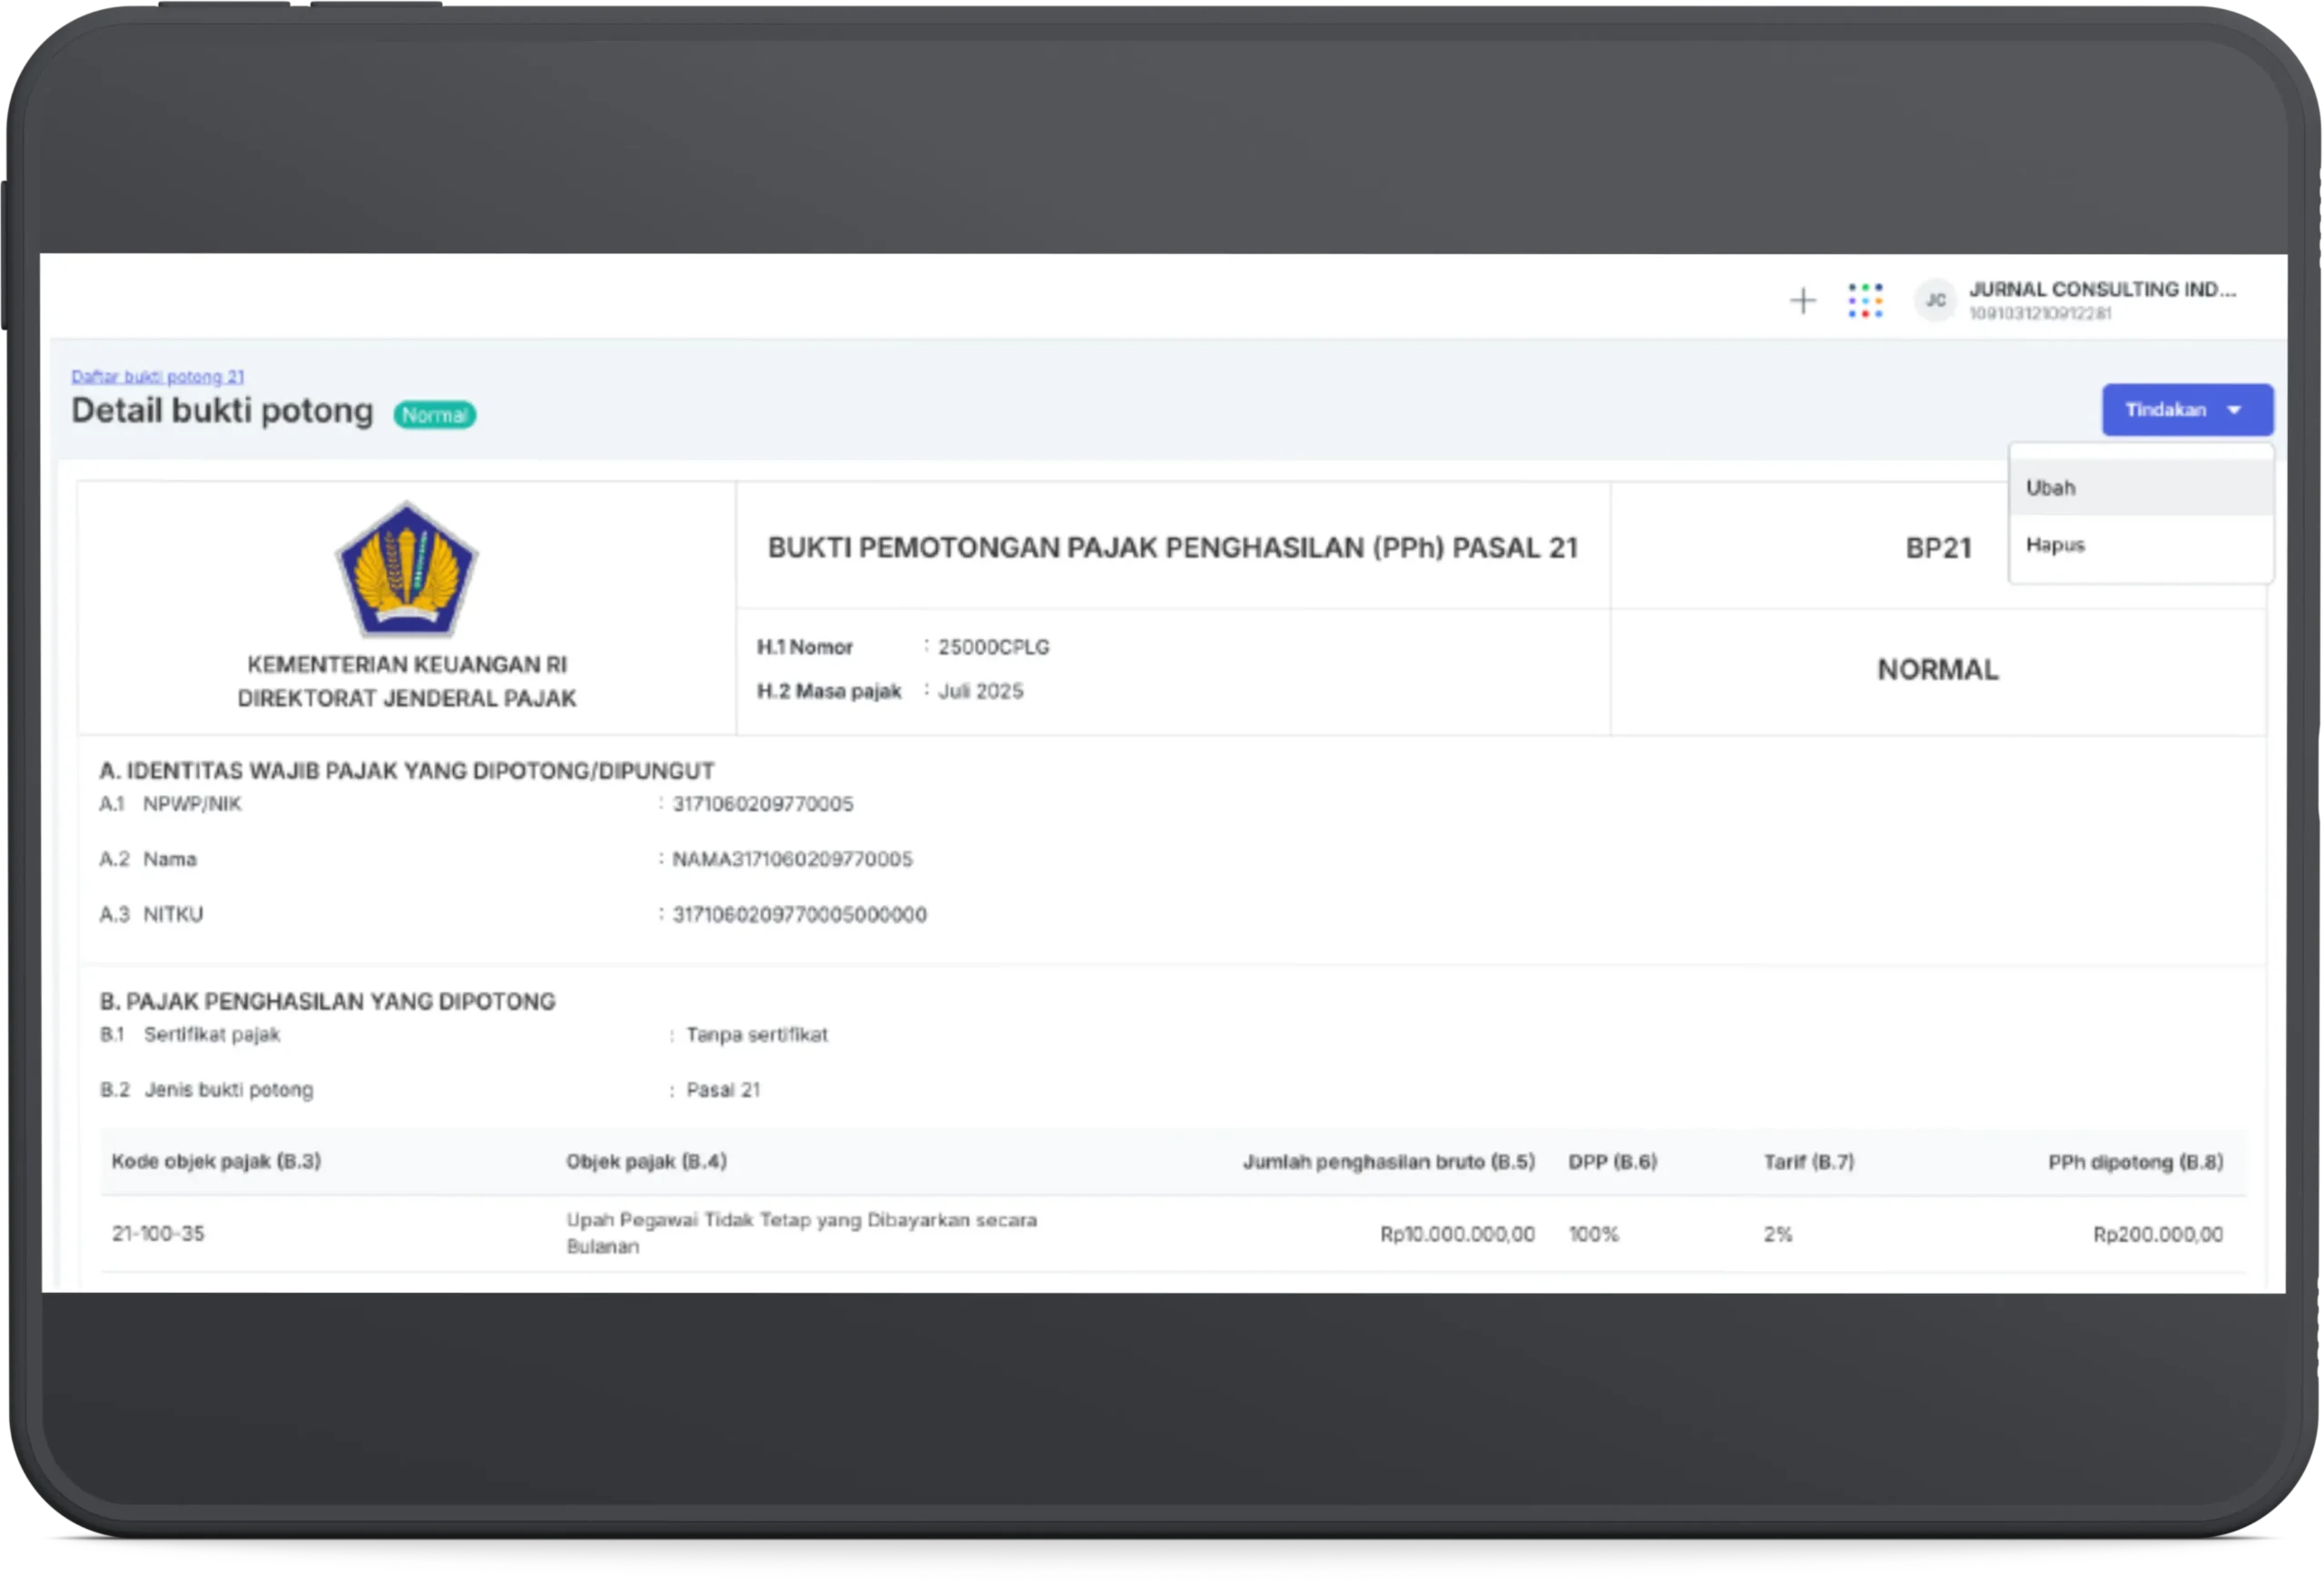
Task: Select Ubah from the menu
Action: [2051, 488]
